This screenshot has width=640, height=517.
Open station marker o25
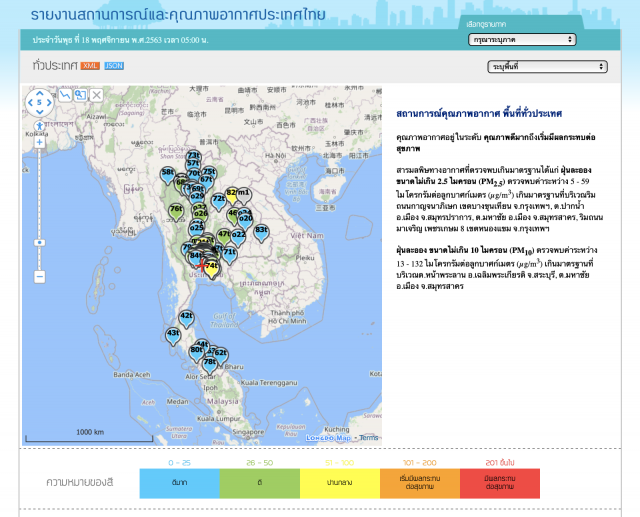pos(196,229)
